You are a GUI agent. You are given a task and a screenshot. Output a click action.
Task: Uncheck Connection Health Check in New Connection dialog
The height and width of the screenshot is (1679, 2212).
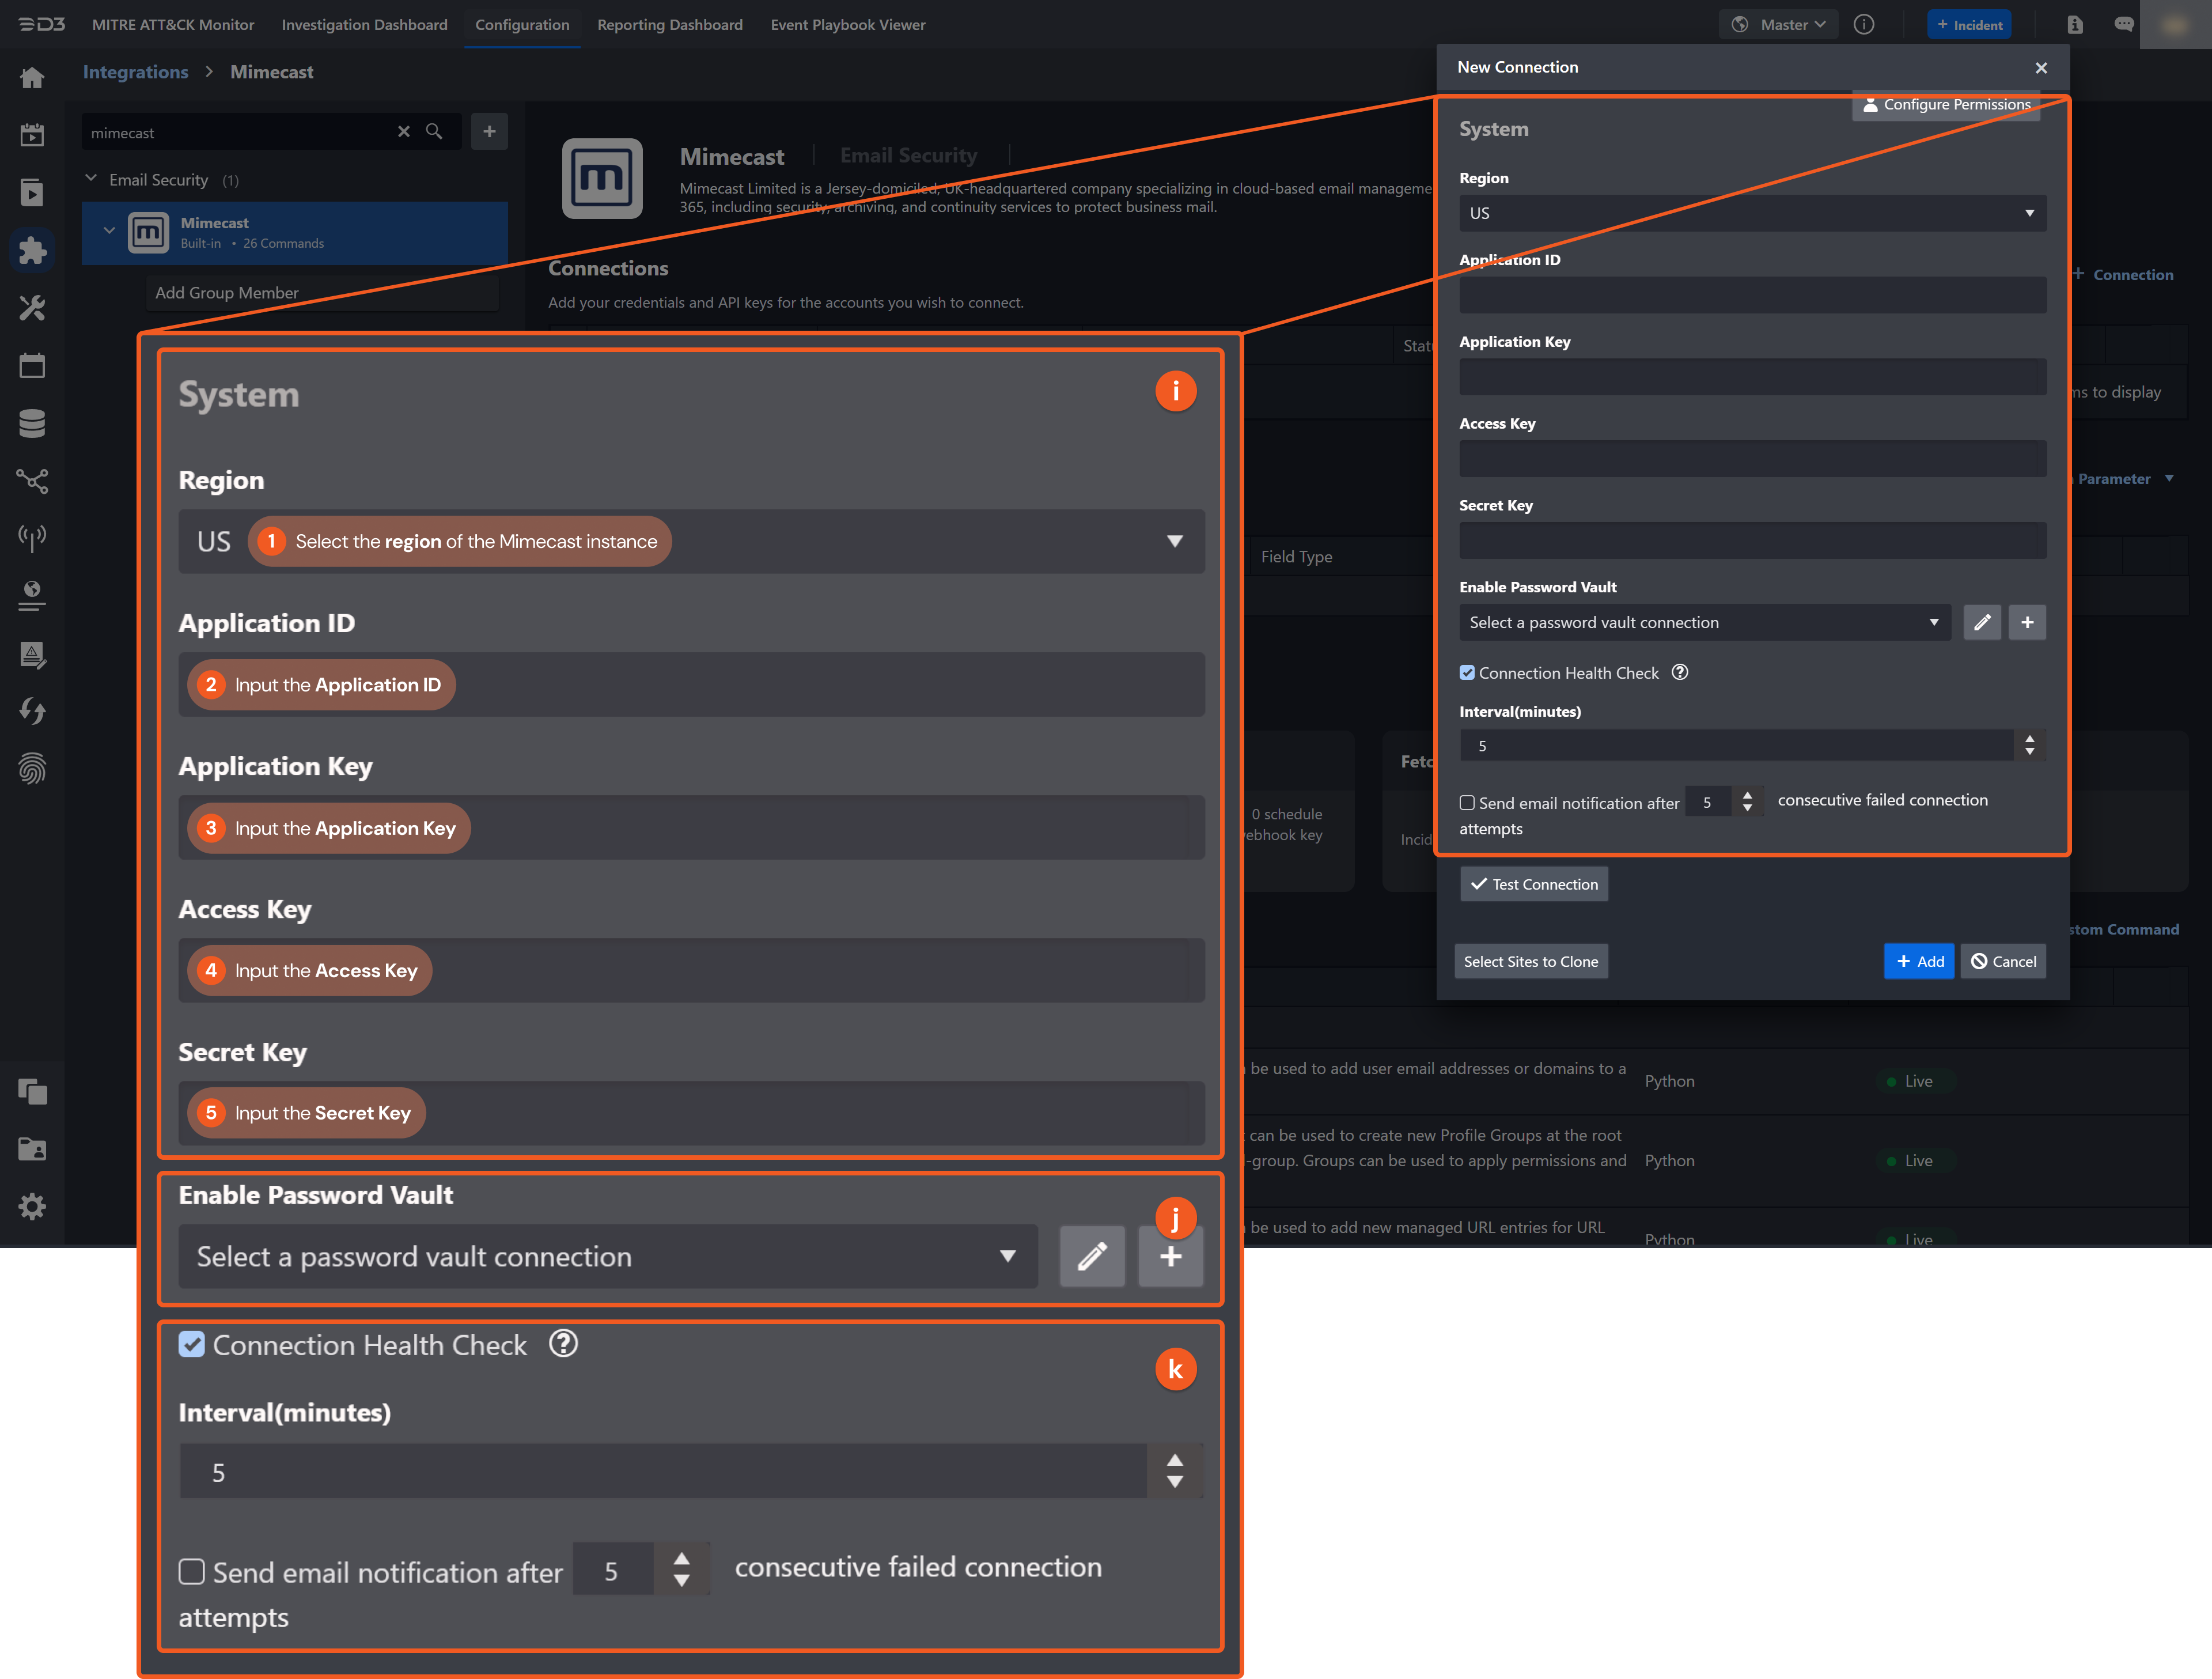pos(1467,672)
